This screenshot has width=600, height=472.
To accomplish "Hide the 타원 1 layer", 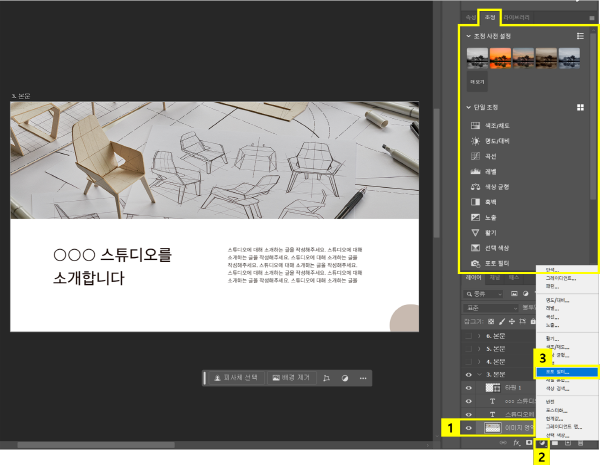I will pos(468,388).
